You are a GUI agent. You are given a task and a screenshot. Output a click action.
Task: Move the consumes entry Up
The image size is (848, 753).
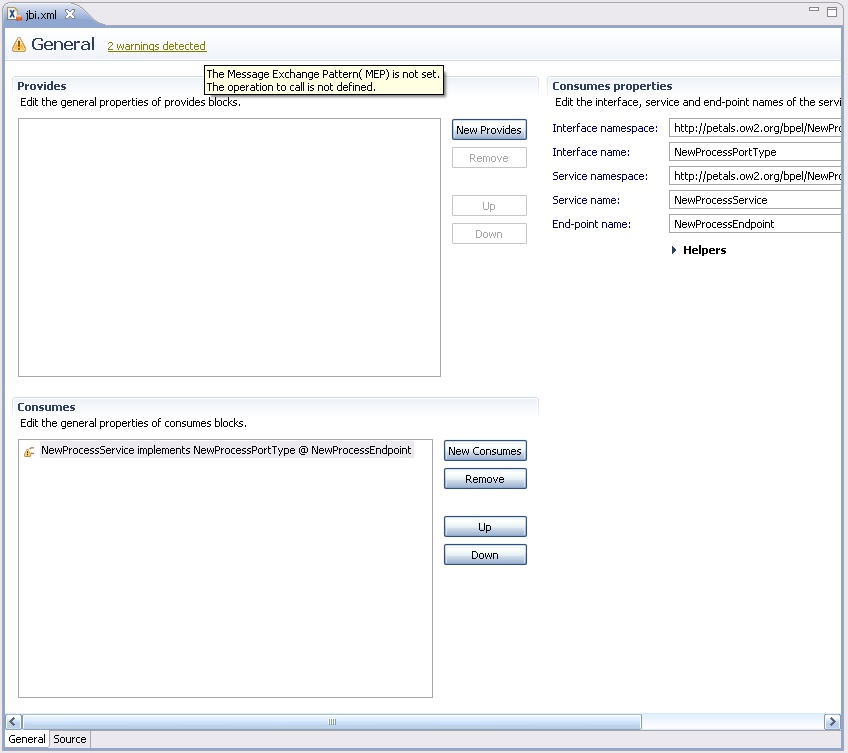(x=485, y=527)
